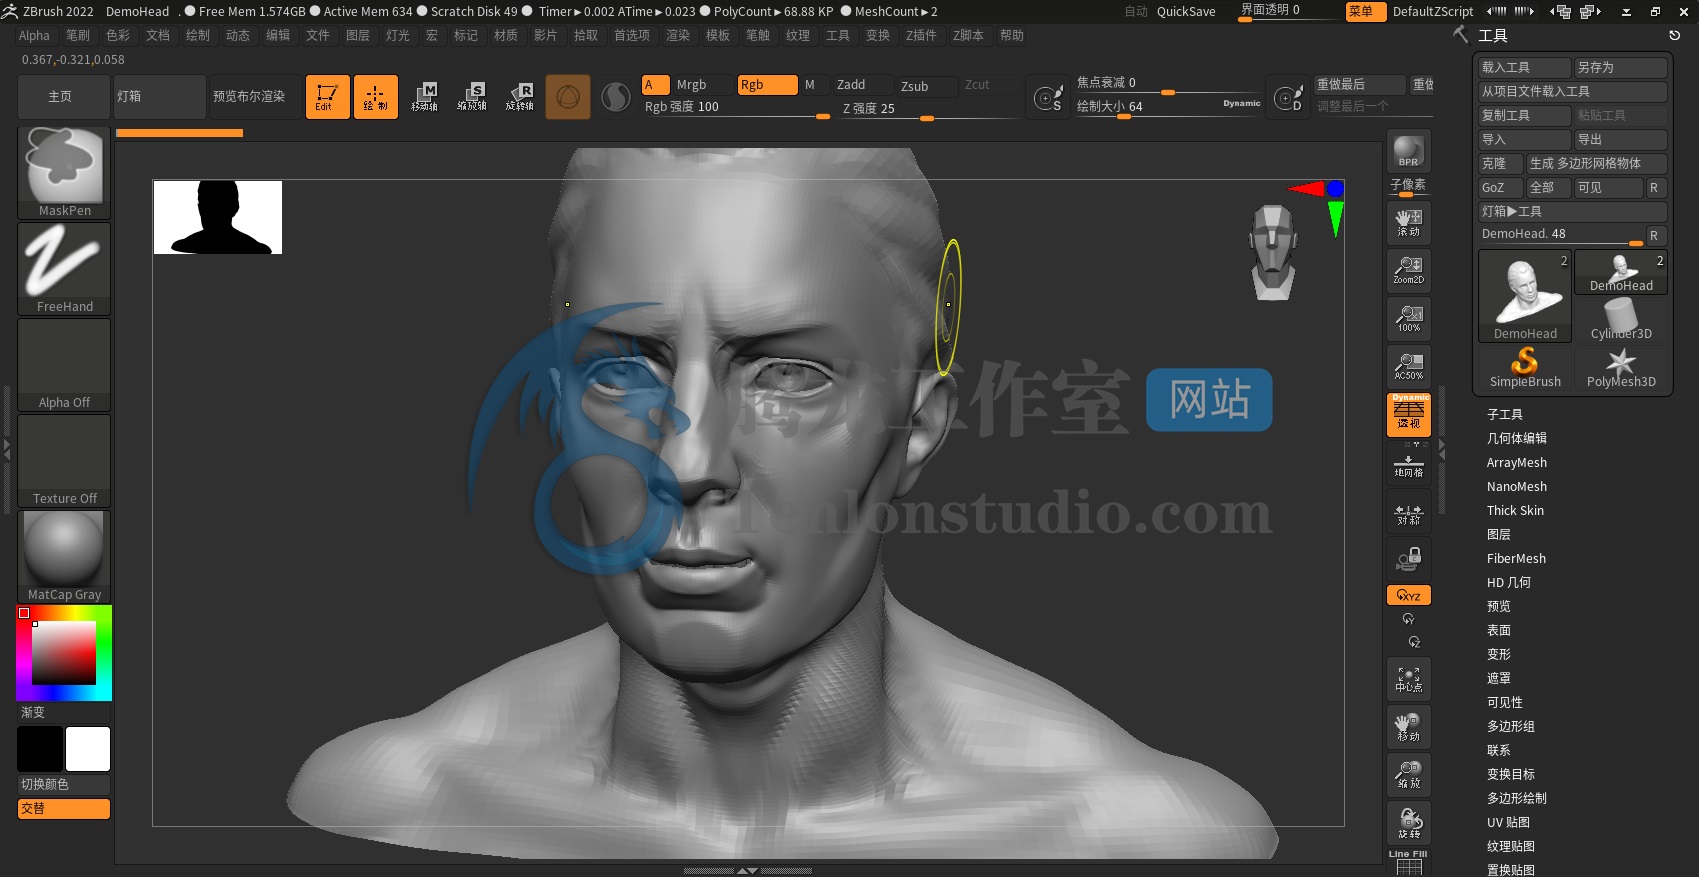Expand the 多边形组 polygroups section
1699x877 pixels.
[x=1511, y=726]
